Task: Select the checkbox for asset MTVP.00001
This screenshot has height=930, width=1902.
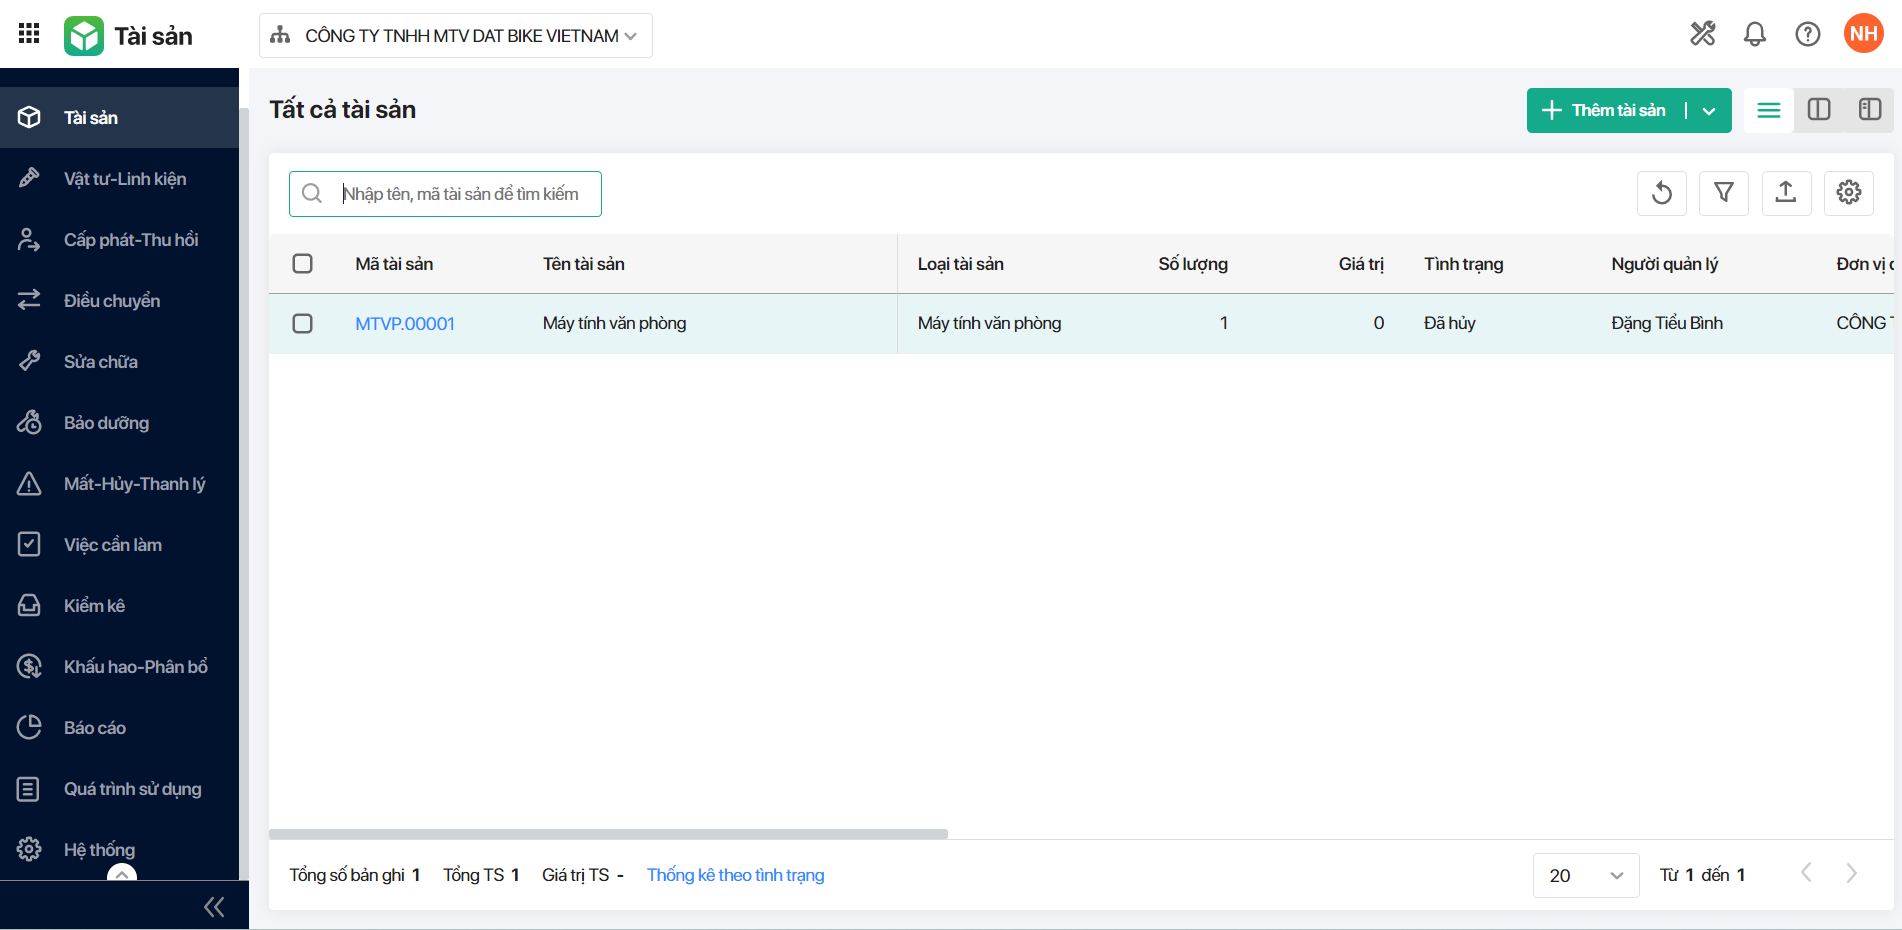Action: (x=302, y=323)
